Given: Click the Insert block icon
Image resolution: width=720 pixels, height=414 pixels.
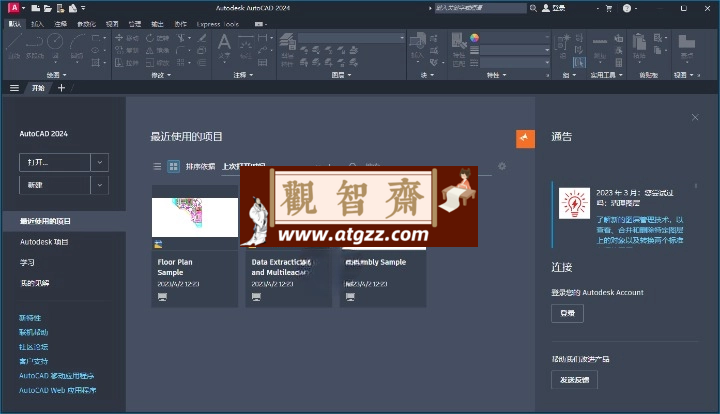Looking at the screenshot, I should [417, 41].
